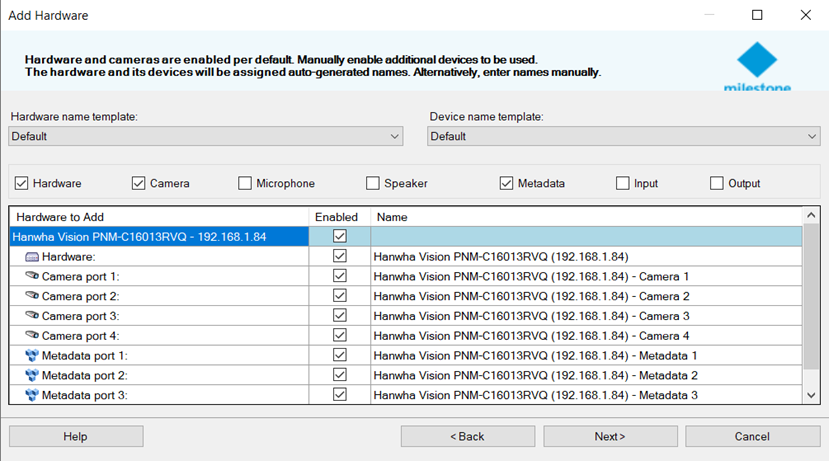
Task: Click the Milestone logo icon
Action: tap(757, 60)
